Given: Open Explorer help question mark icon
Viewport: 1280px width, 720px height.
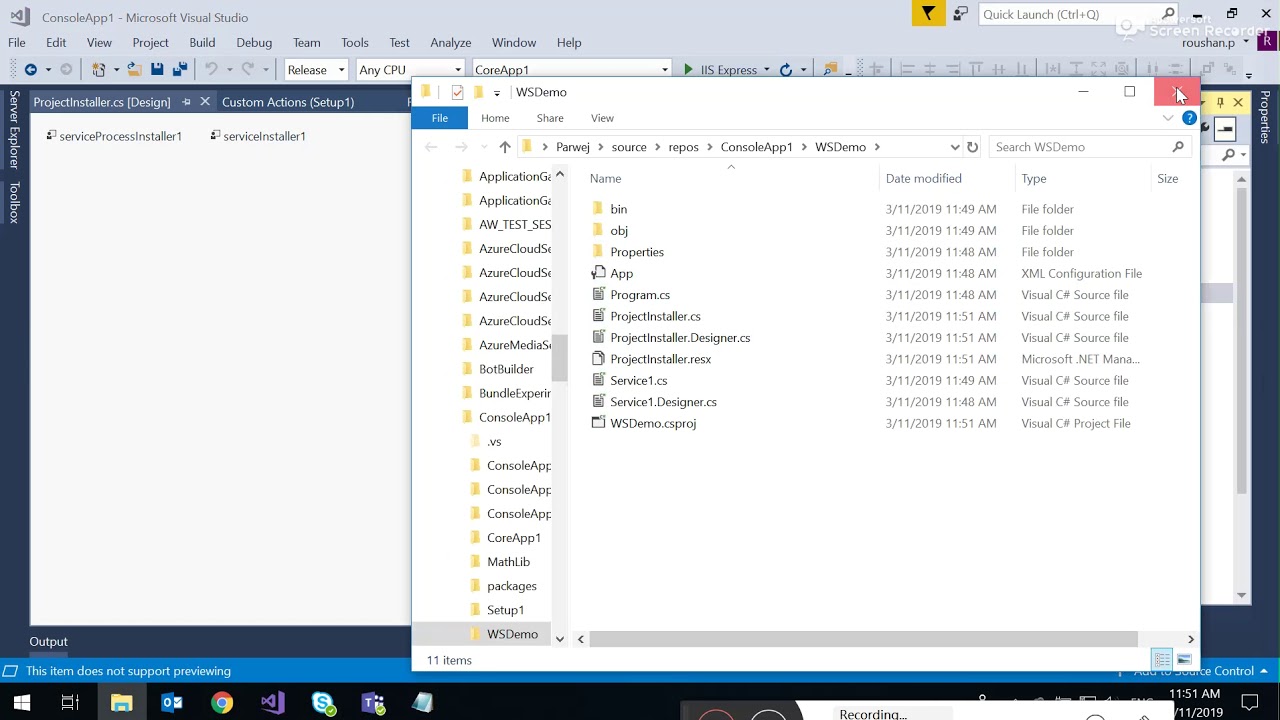Looking at the screenshot, I should 1189,118.
